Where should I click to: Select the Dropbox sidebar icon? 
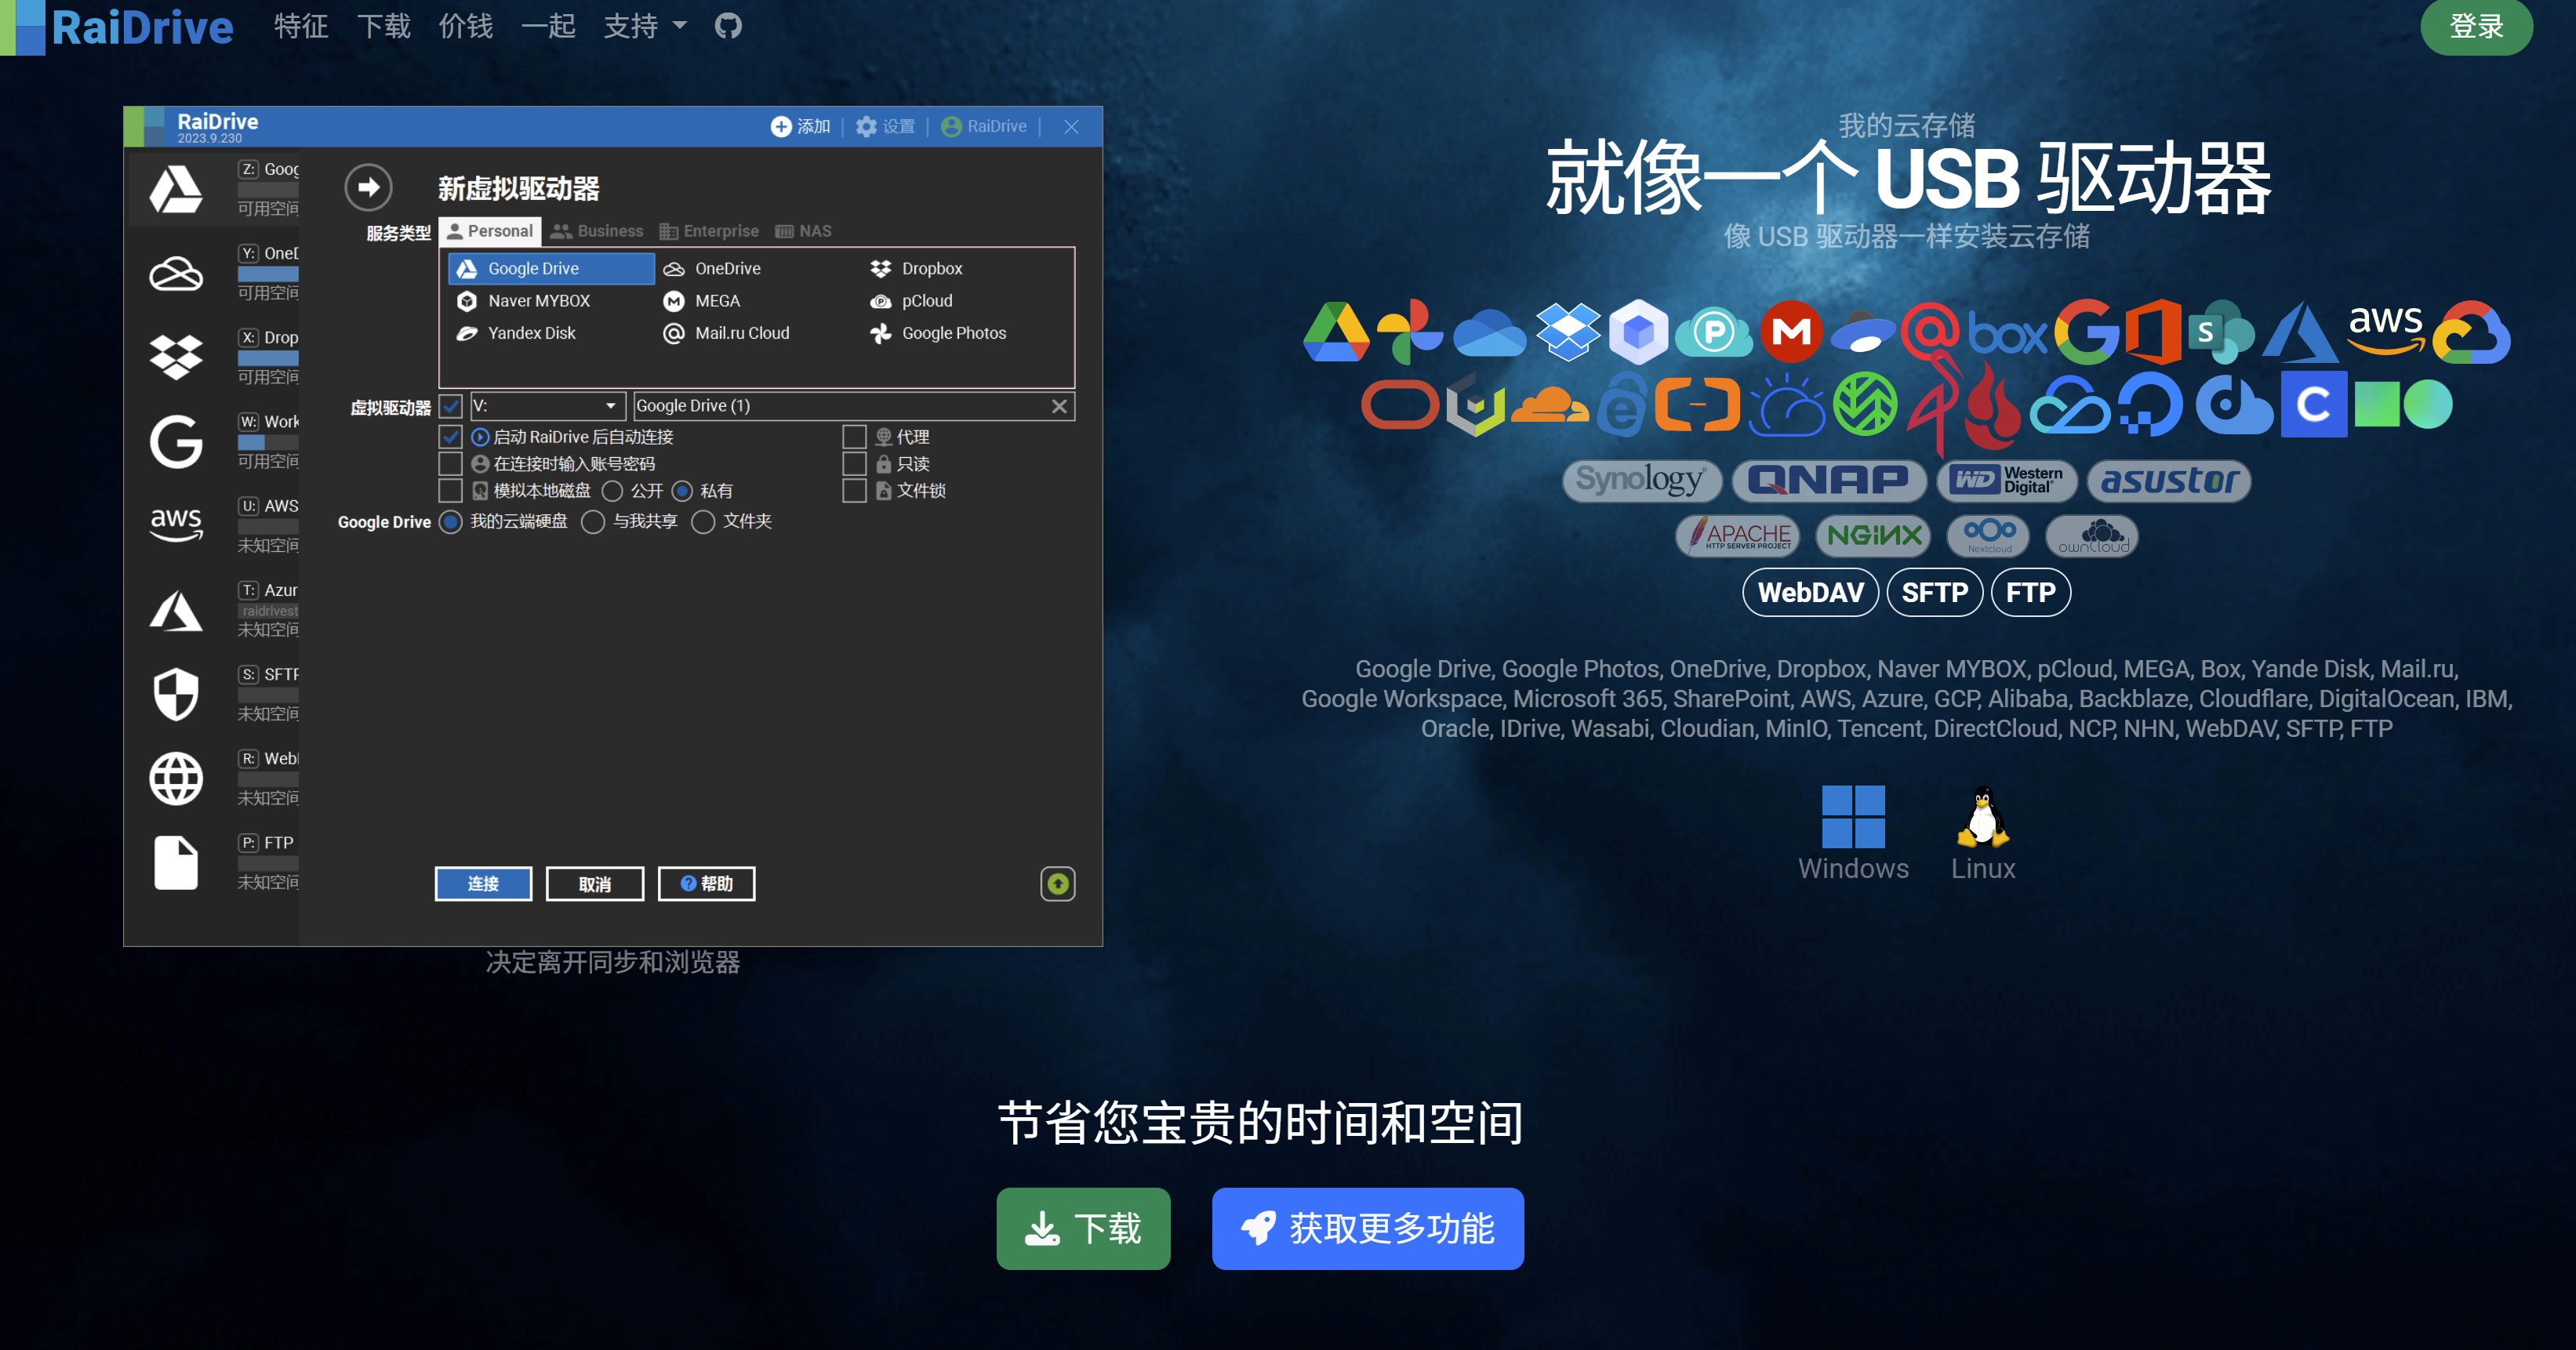pos(176,357)
